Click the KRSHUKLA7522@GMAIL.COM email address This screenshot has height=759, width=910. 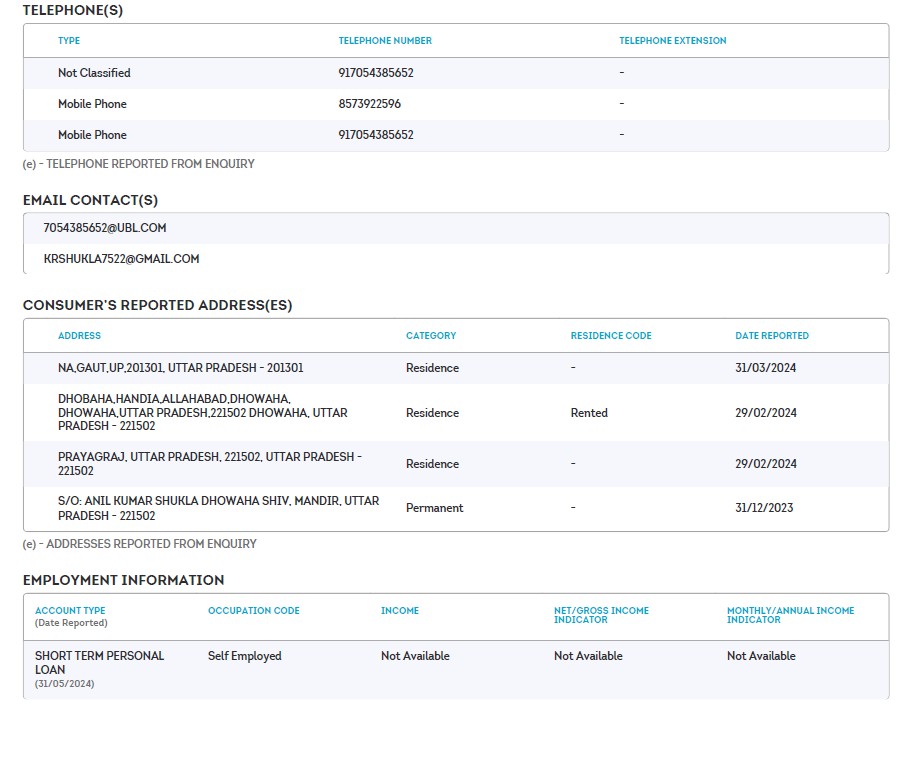[121, 259]
